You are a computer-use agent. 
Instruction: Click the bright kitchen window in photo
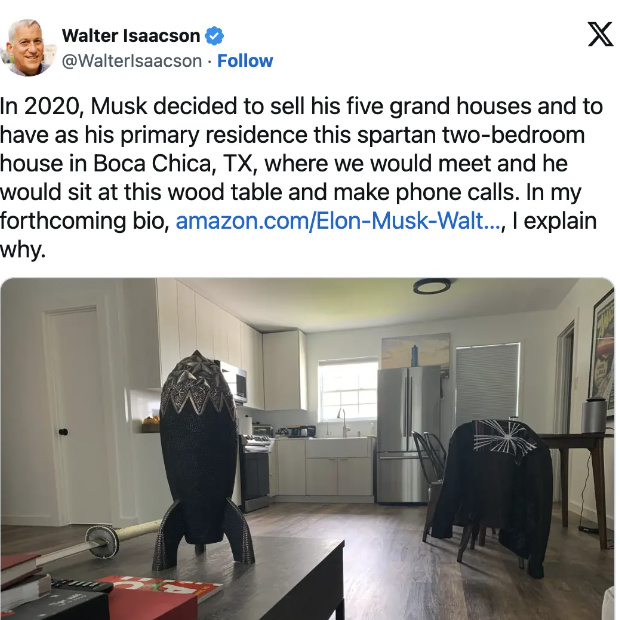click(348, 390)
